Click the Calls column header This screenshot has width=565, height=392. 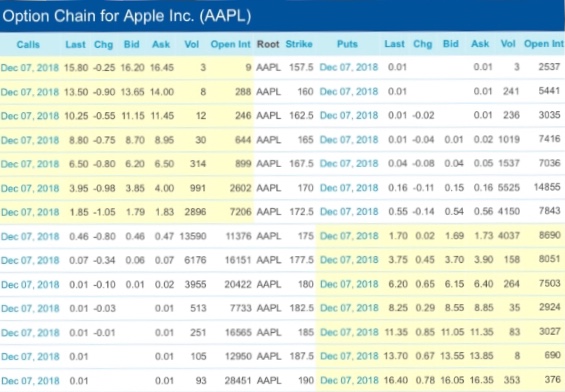(x=28, y=44)
